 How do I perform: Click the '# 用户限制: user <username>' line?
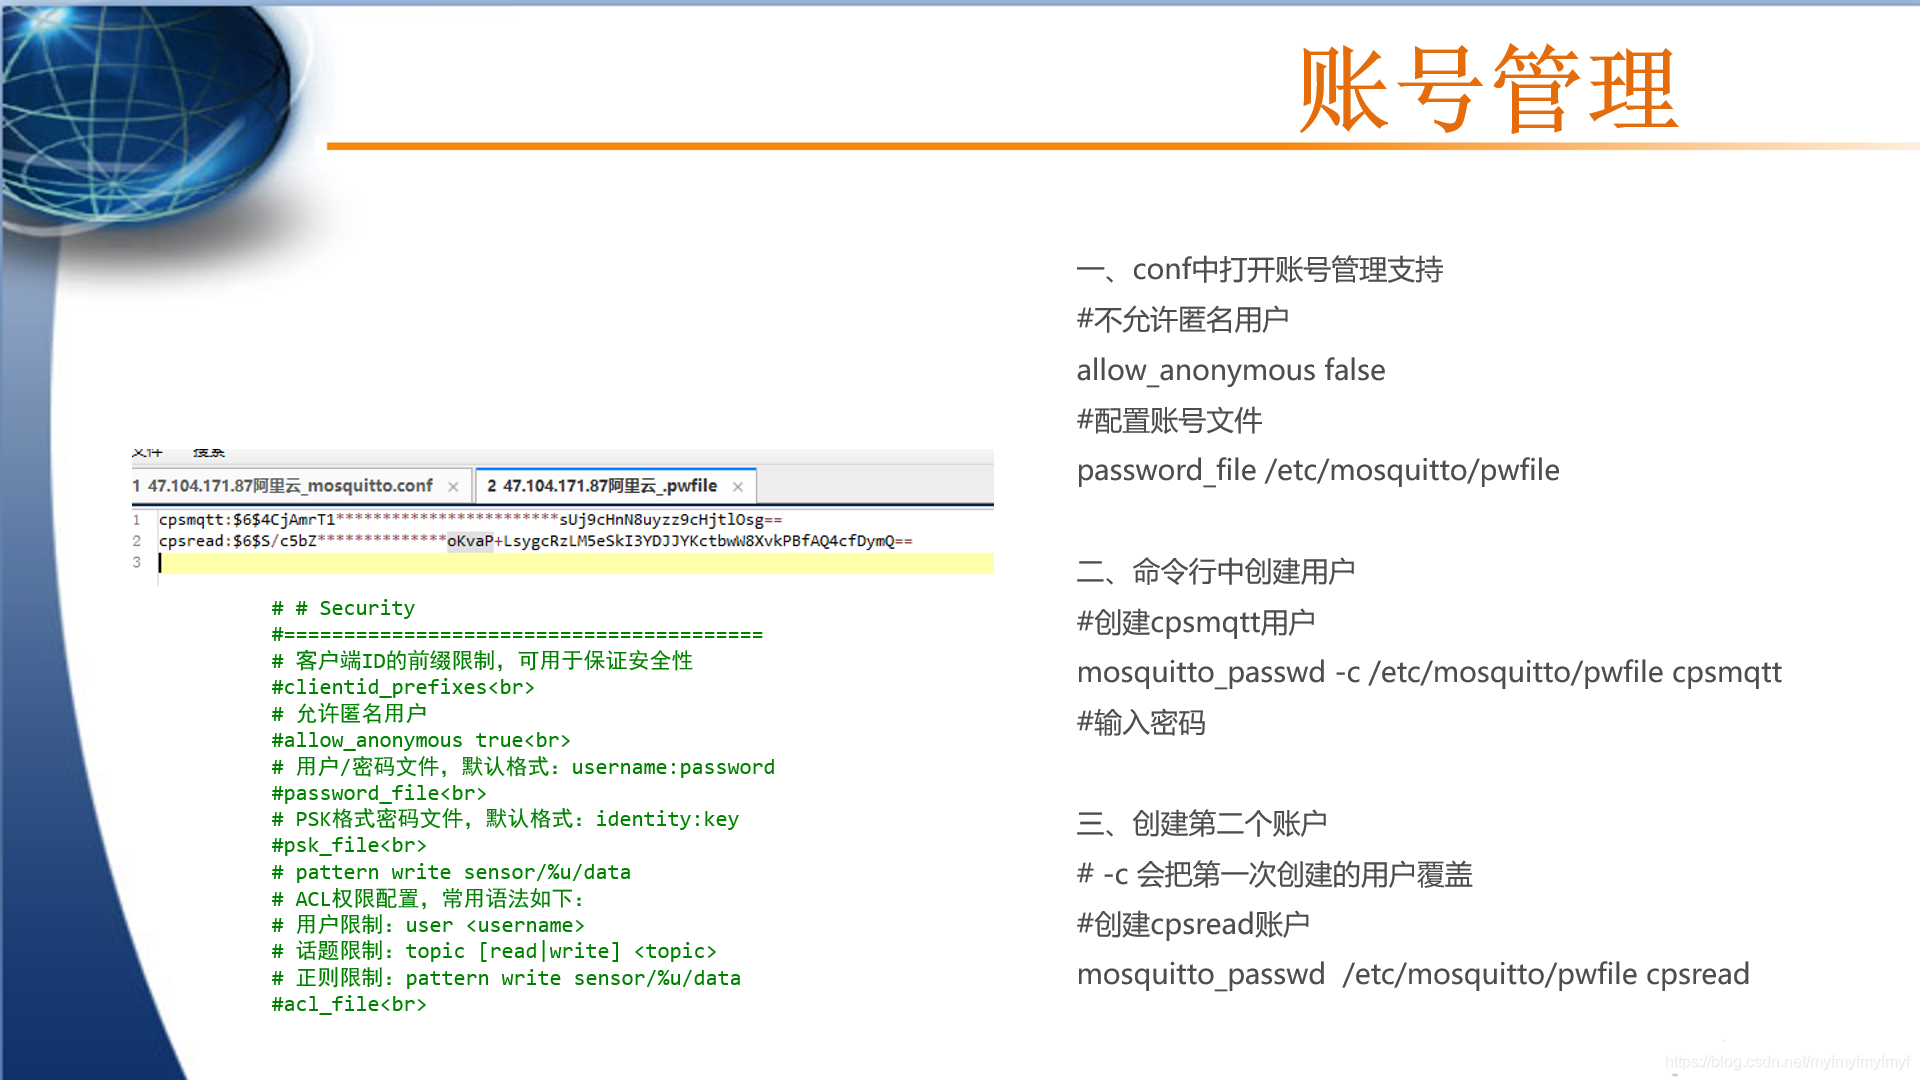[428, 925]
